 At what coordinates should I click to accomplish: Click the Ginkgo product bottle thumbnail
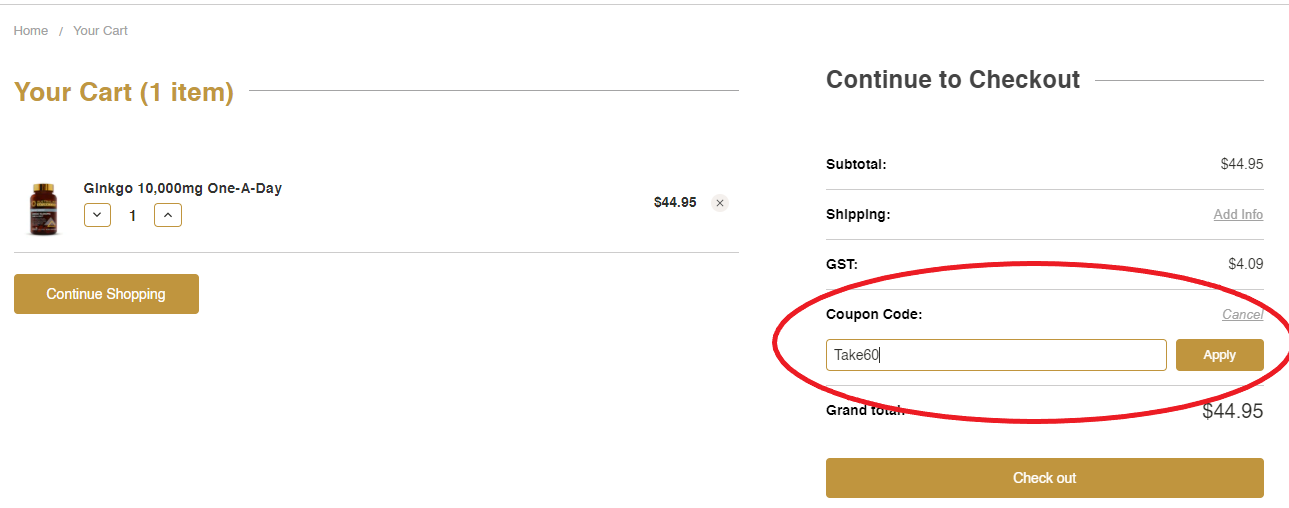pyautogui.click(x=44, y=209)
